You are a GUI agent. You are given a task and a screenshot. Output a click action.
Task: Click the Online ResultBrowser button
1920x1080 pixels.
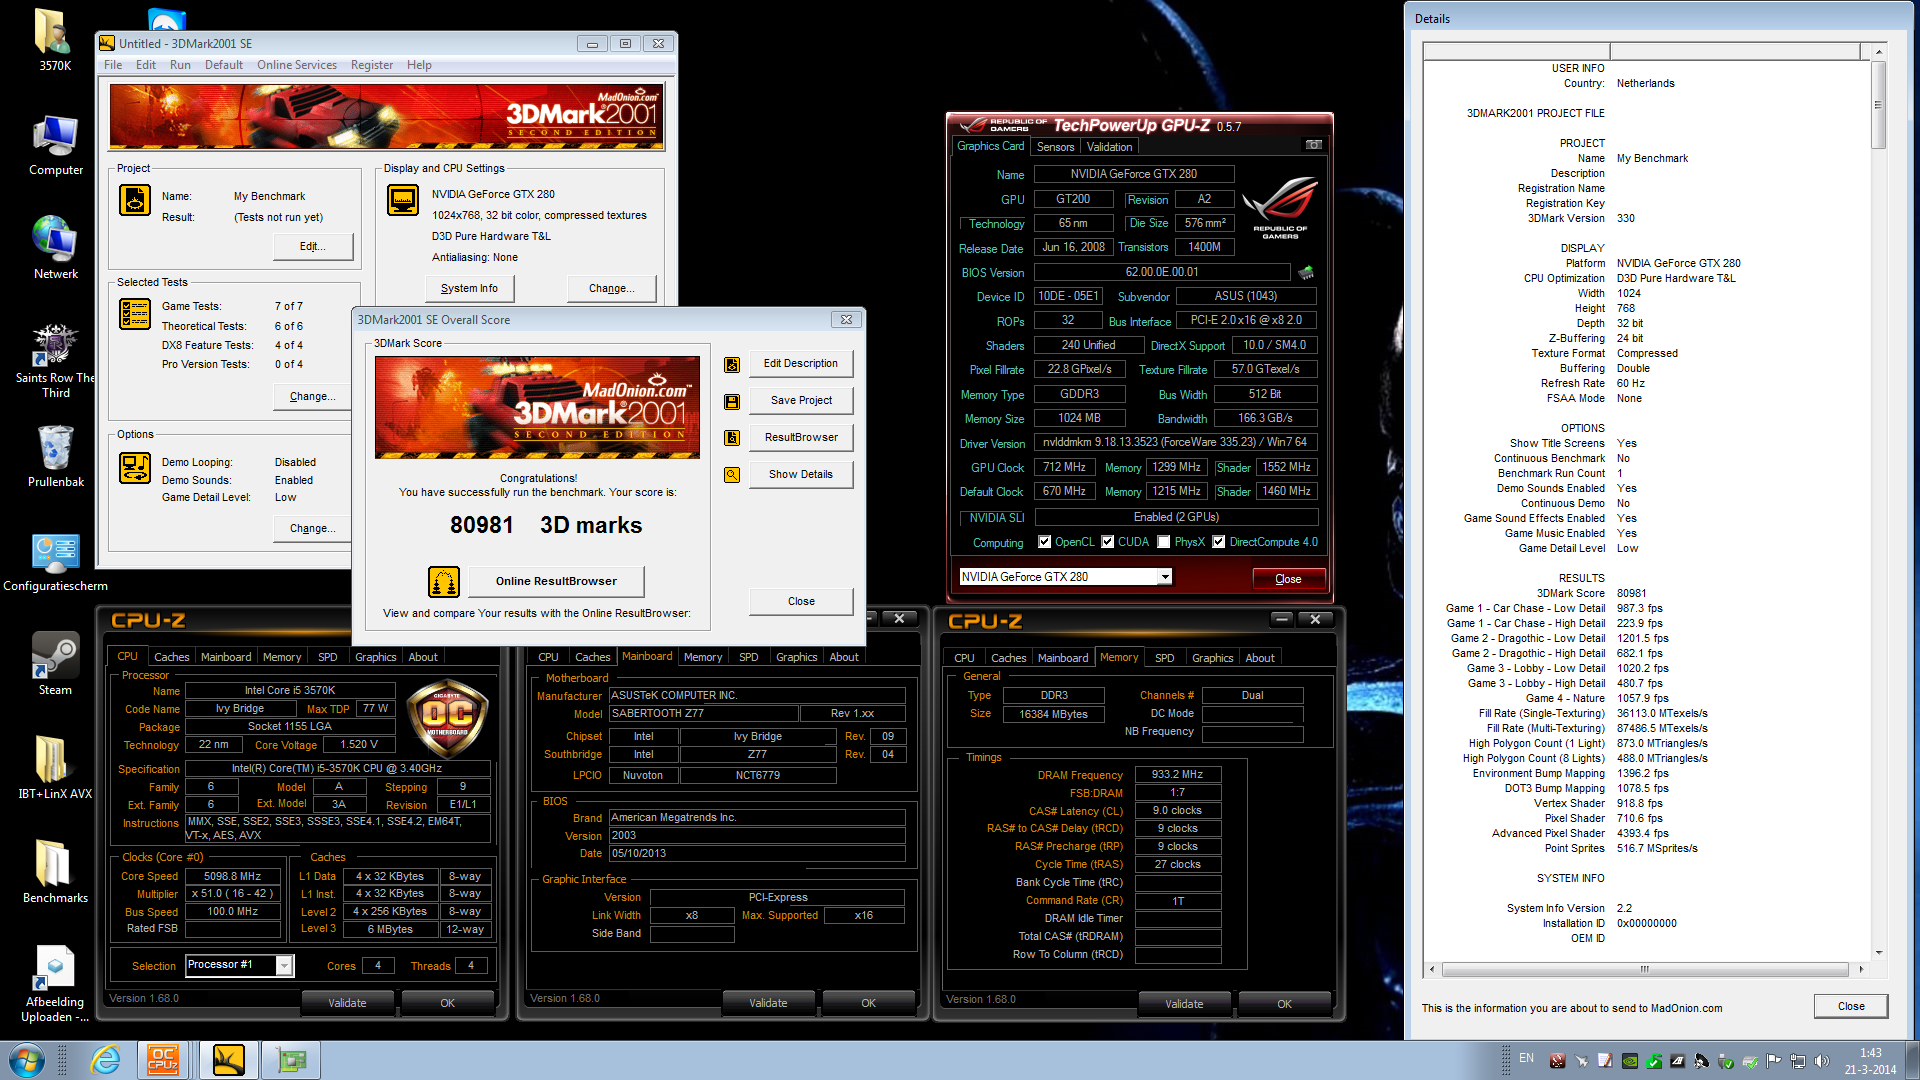point(556,581)
